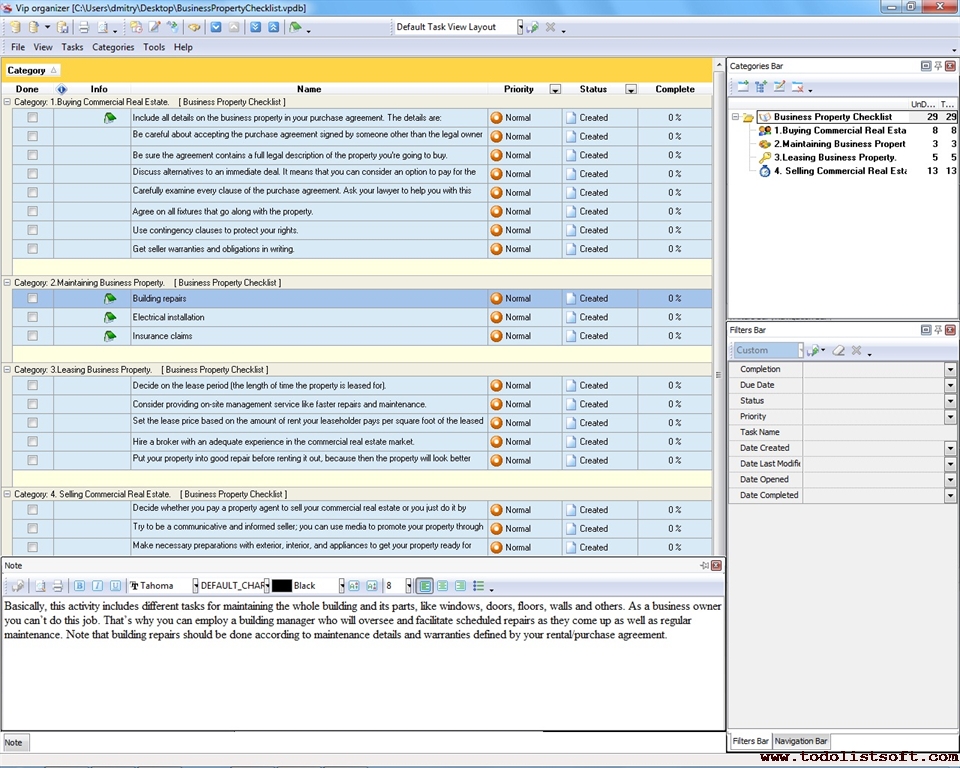Click the bullet list icon in Note toolbar
The width and height of the screenshot is (960, 768).
[x=479, y=586]
